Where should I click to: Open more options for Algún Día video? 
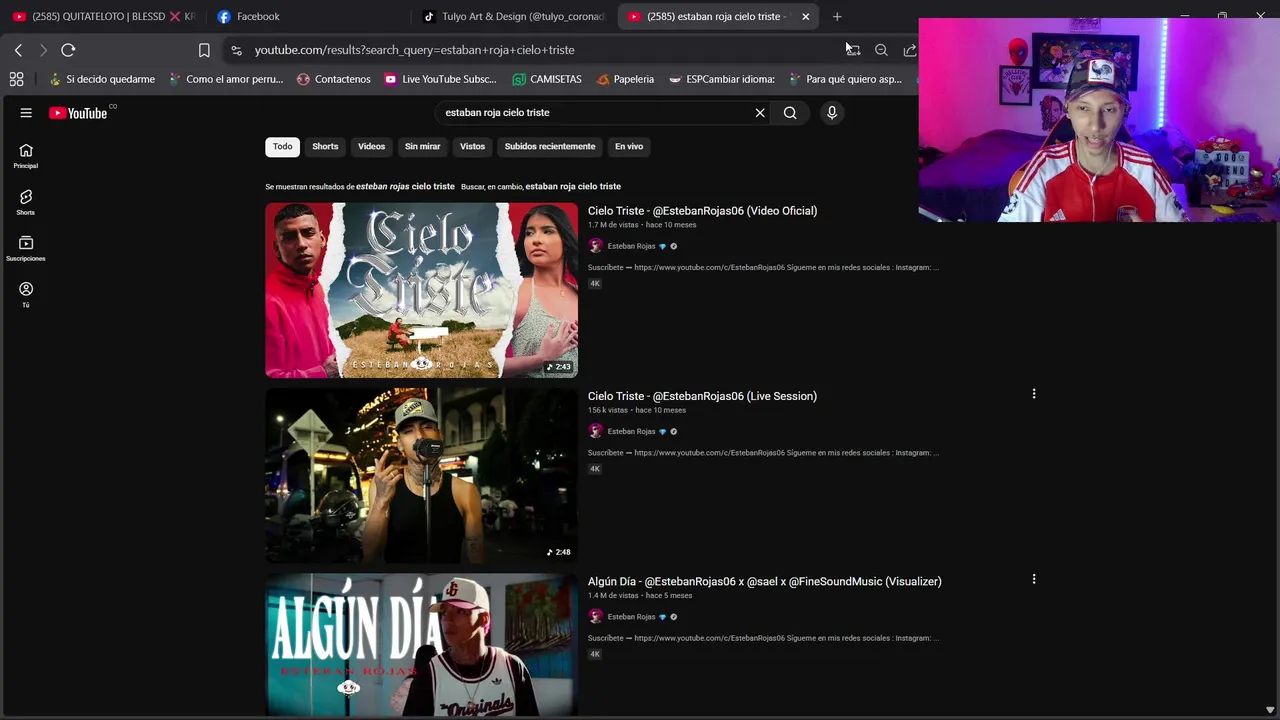[1034, 579]
